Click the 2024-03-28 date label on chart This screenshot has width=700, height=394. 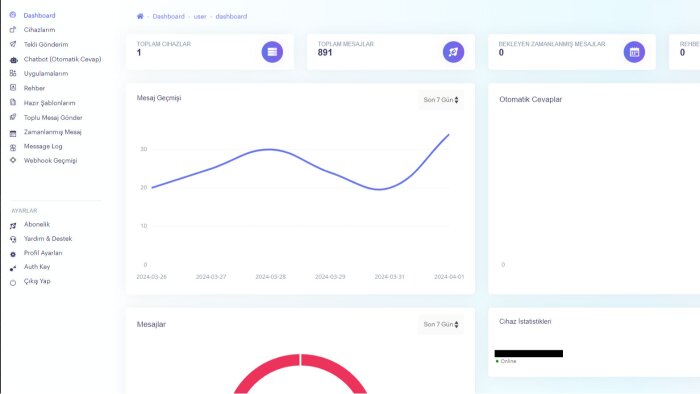tap(271, 277)
